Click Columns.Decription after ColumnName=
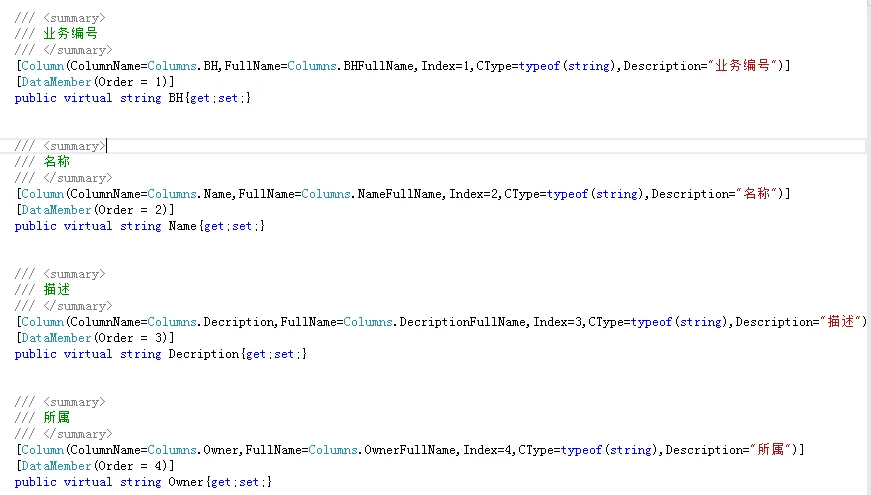 tap(211, 322)
